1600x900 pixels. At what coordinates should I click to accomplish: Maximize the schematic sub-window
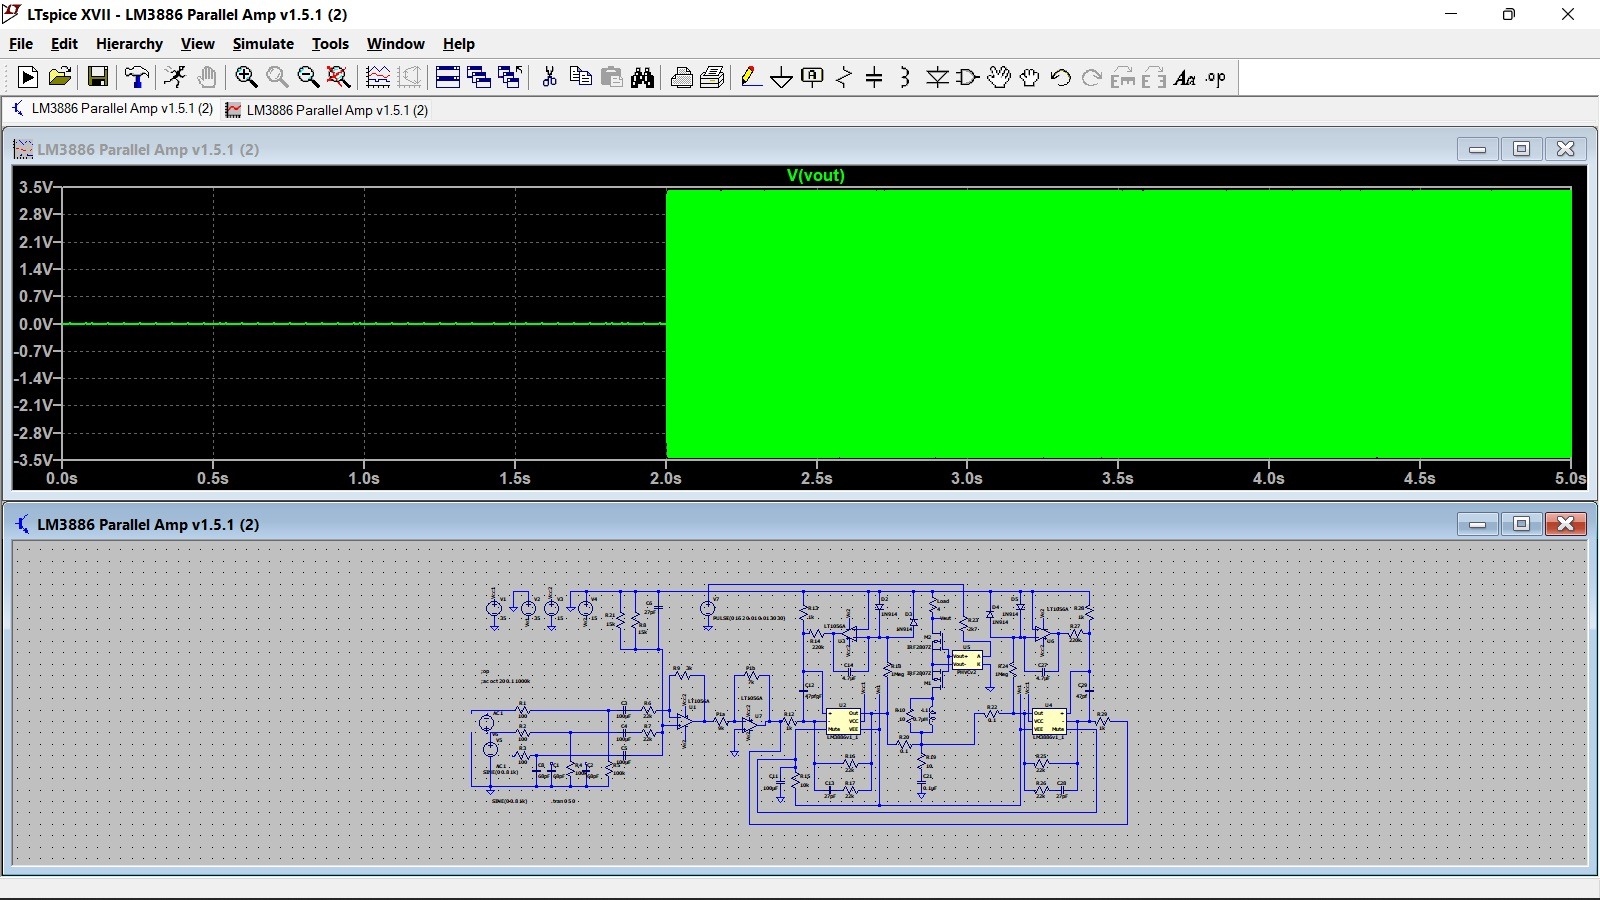1521,524
